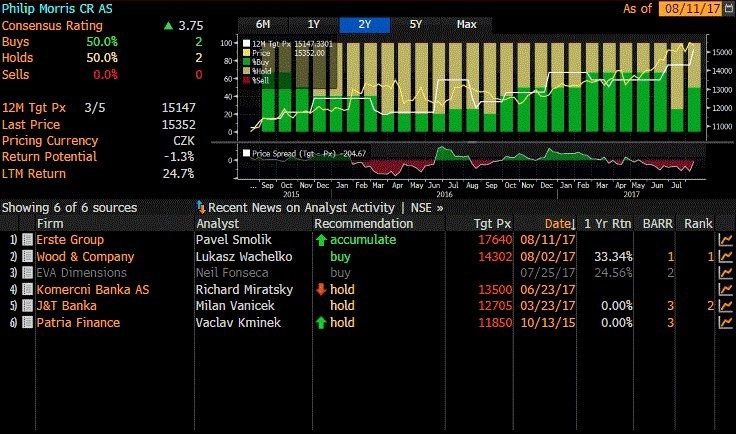Open the chart icon in Patria Finance row
Image resolution: width=736 pixels, height=434 pixels.
[x=725, y=322]
